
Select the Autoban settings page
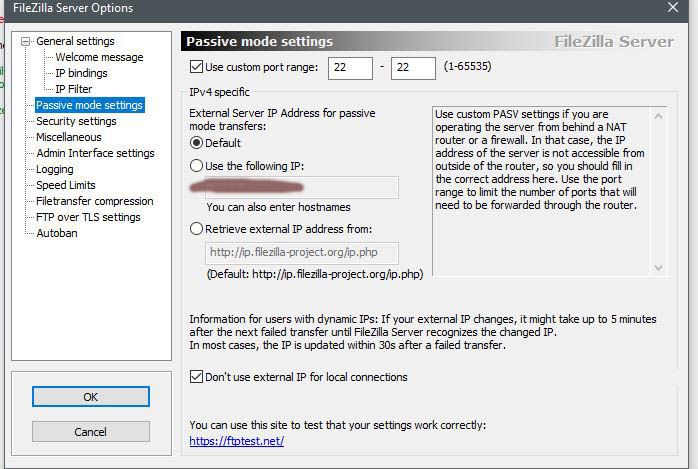[57, 234]
